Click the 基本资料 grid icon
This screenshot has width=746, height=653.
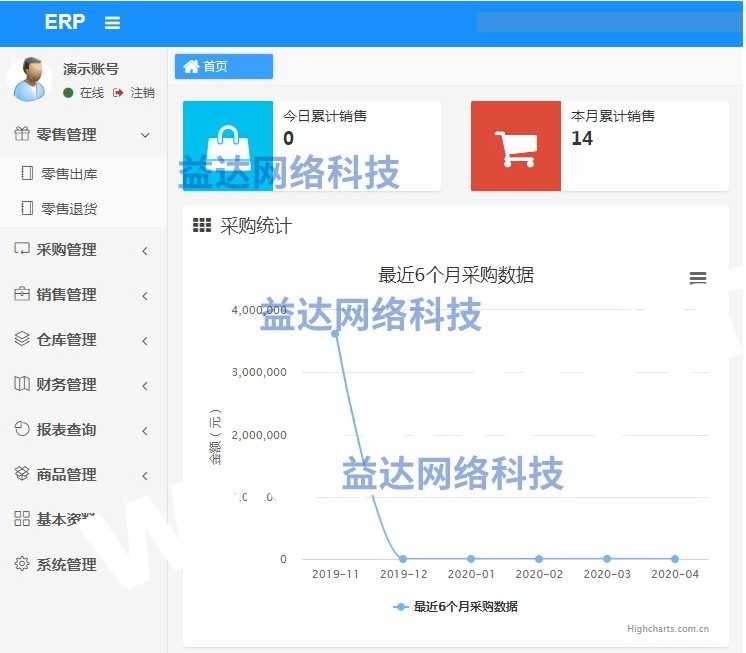click(22, 518)
